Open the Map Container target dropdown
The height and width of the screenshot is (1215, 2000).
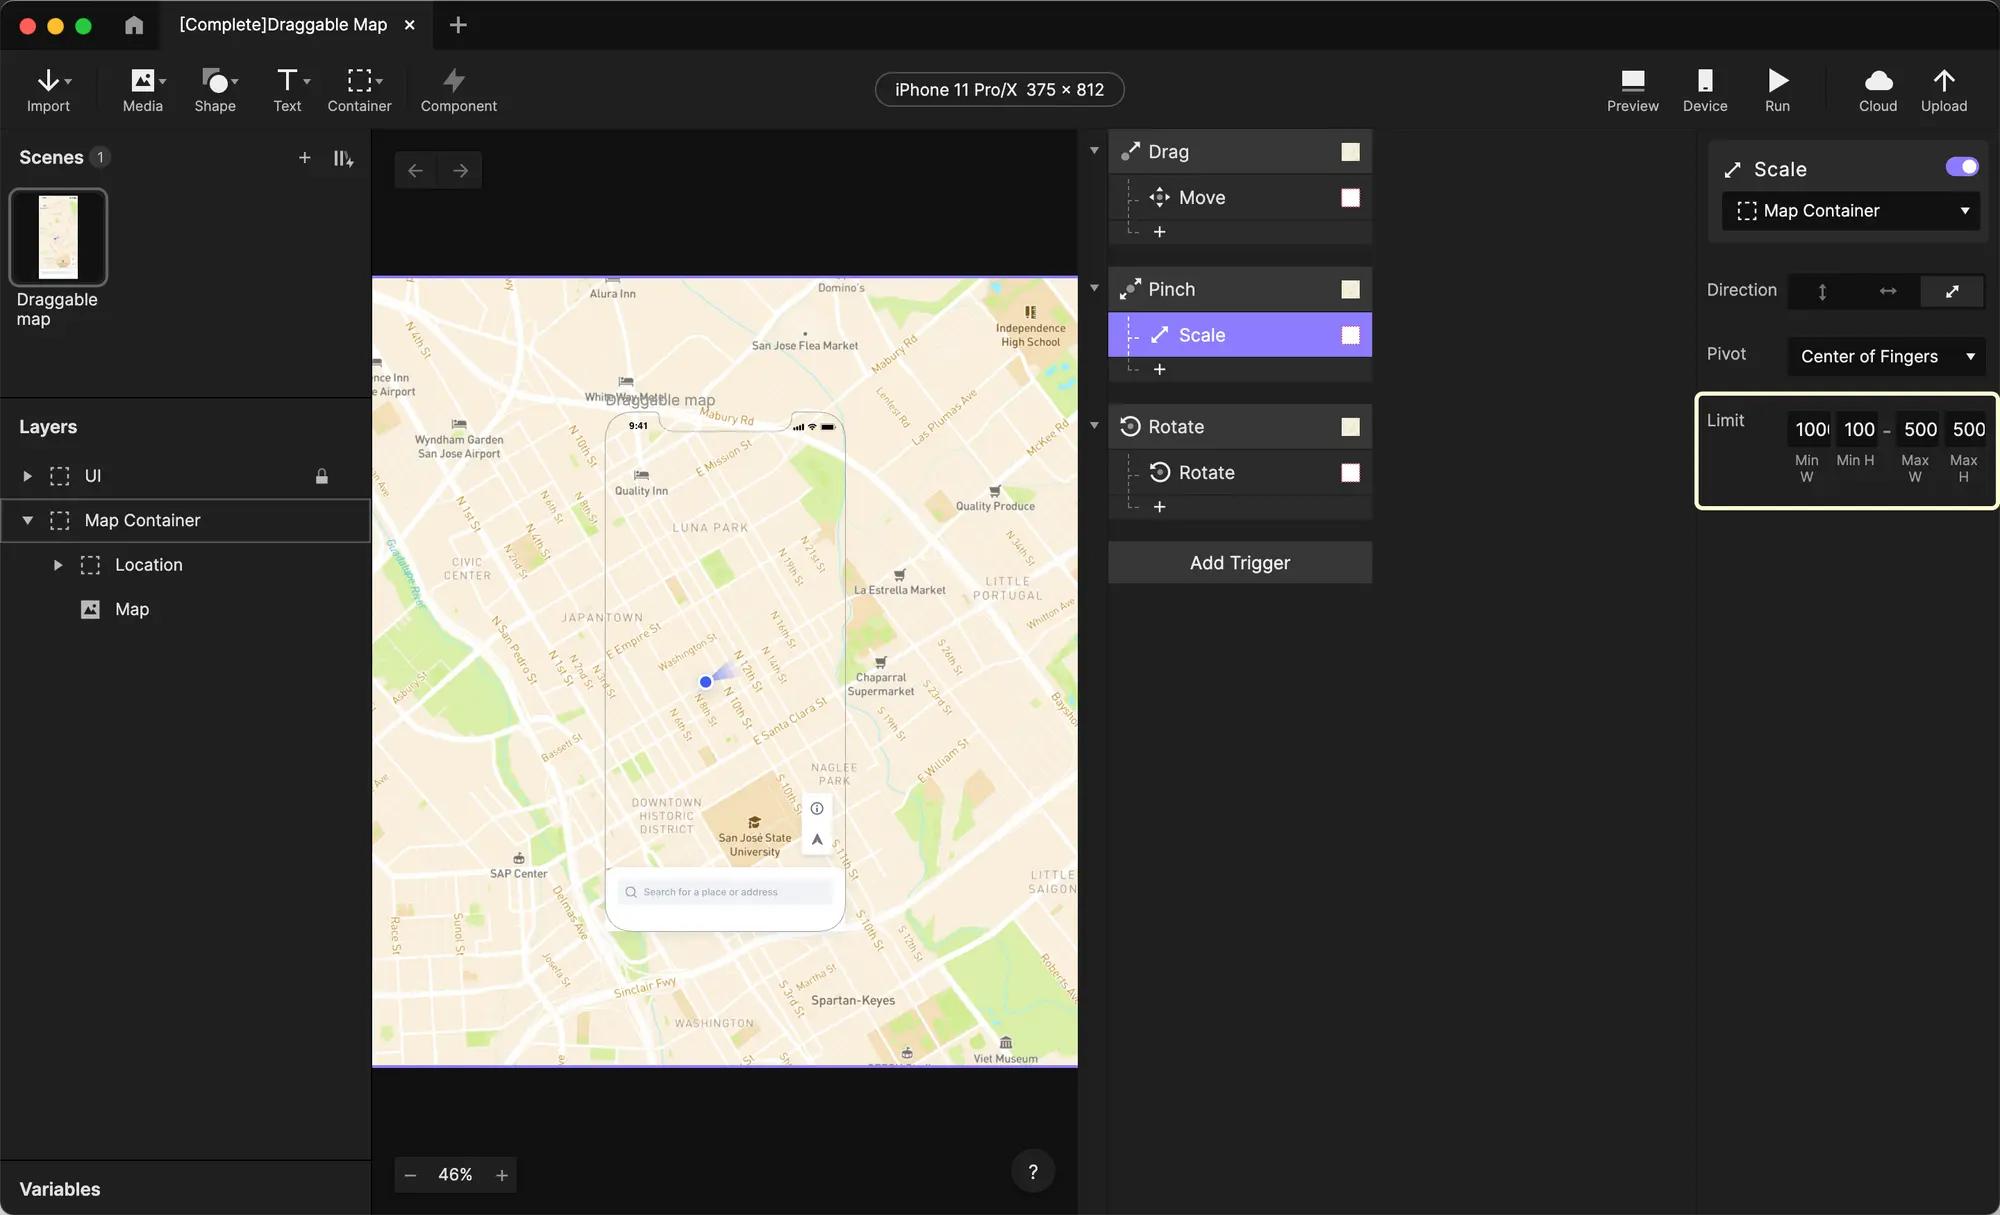point(1851,211)
